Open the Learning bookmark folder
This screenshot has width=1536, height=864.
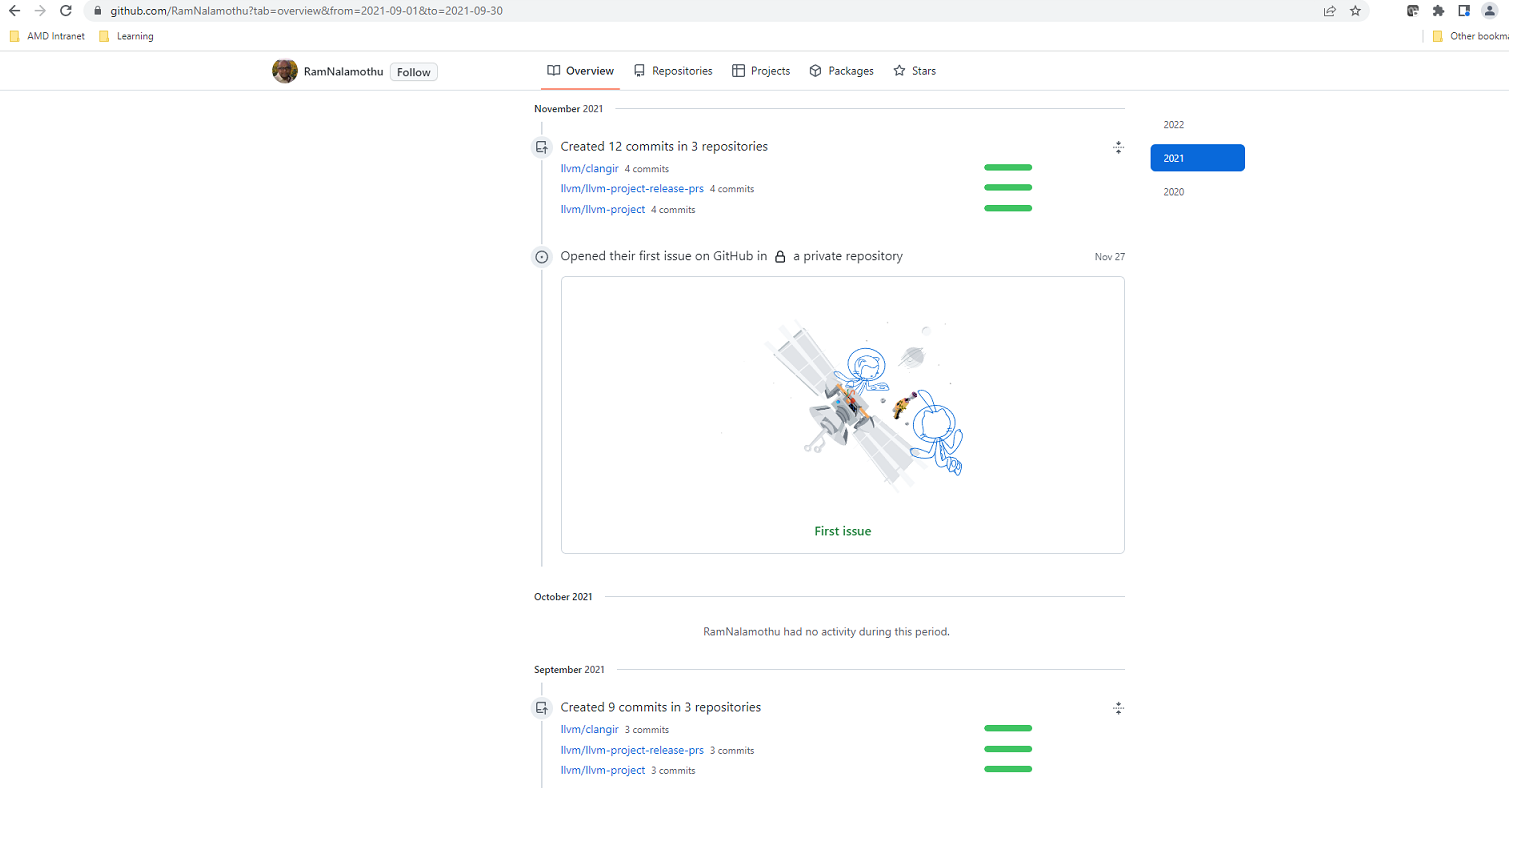126,36
